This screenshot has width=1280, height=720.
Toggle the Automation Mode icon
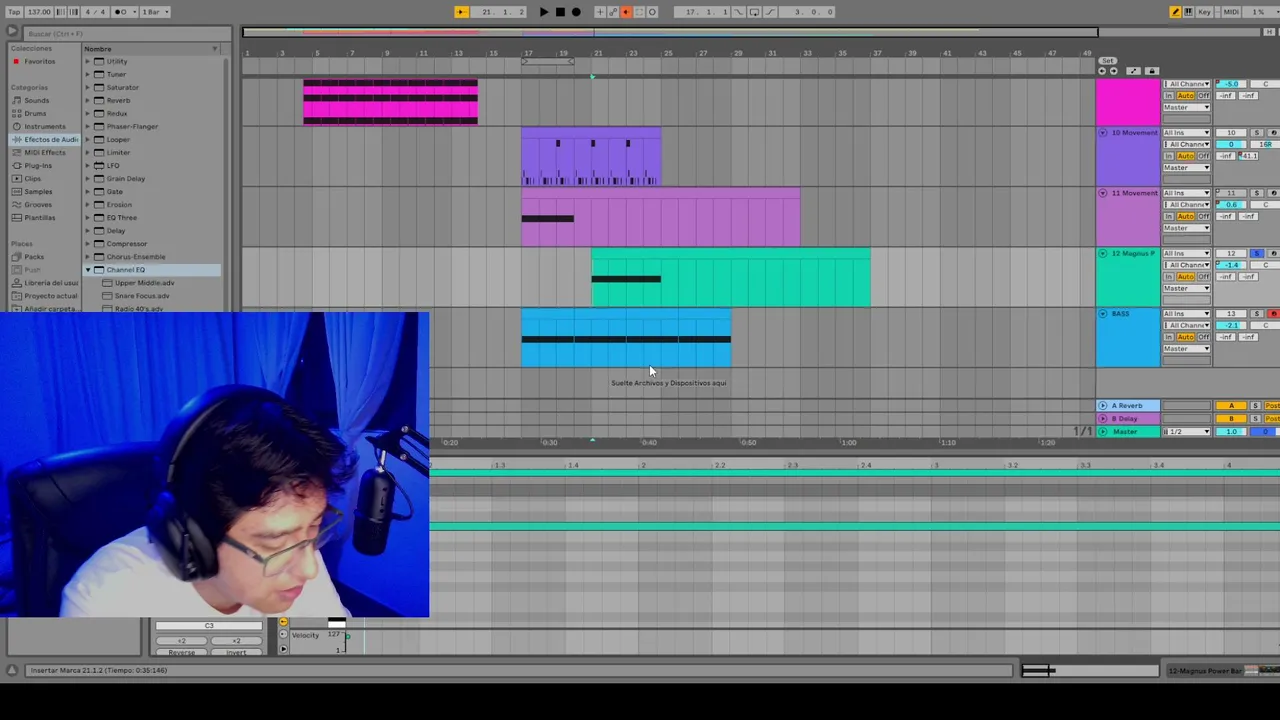click(1133, 71)
